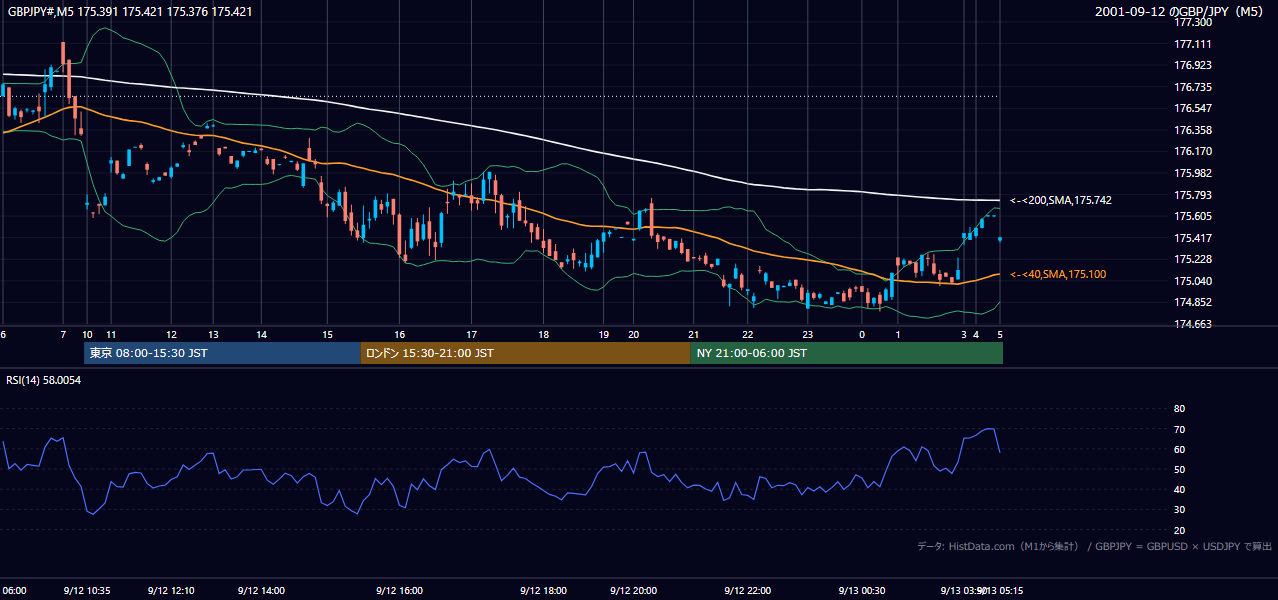This screenshot has width=1278, height=600.
Task: Click hour marker 15 below the price chart
Action: 327,334
